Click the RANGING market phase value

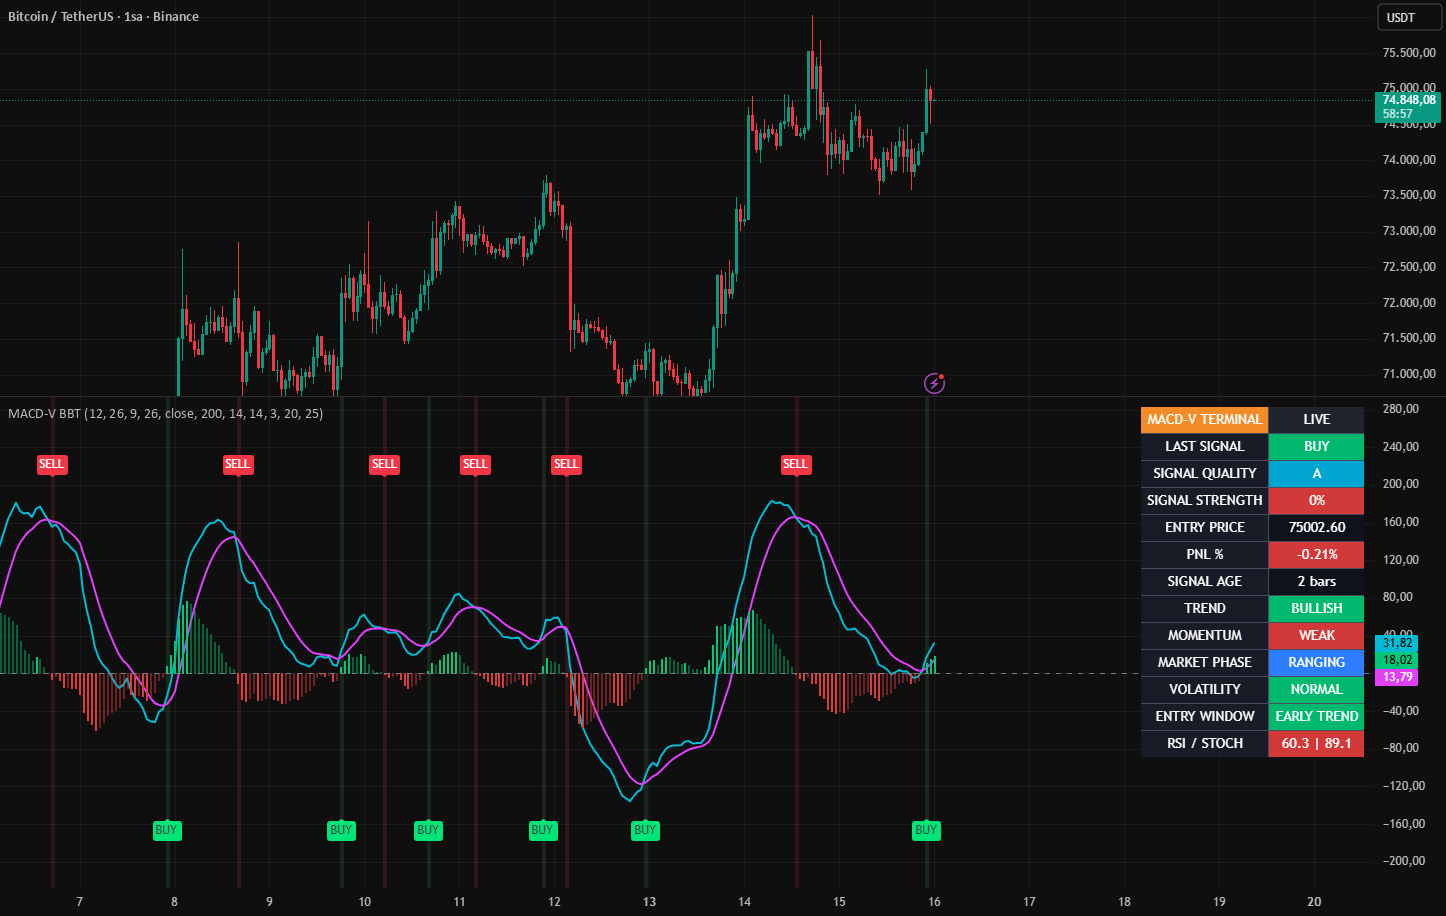[x=1316, y=663]
